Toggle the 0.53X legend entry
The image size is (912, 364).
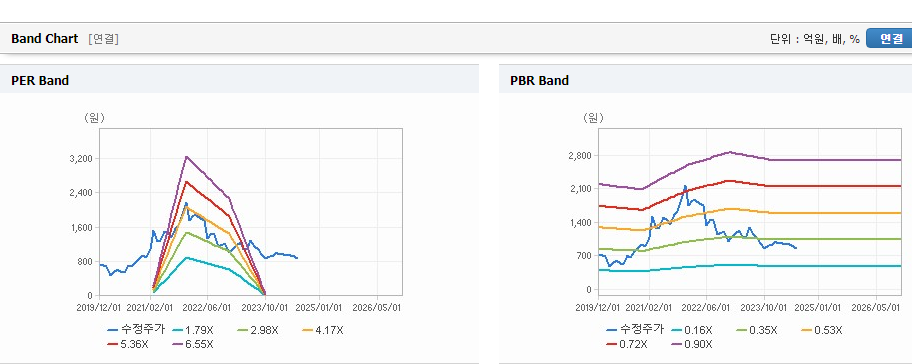[x=822, y=330]
